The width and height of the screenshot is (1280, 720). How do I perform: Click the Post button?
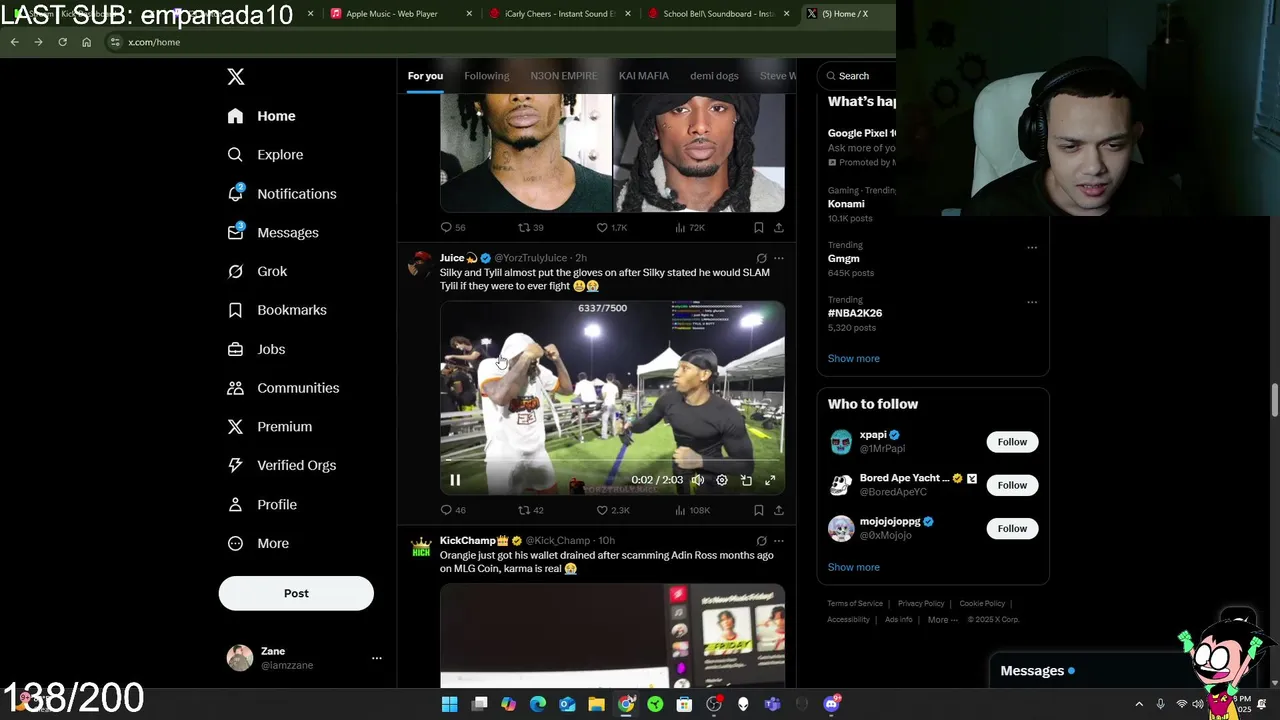click(x=296, y=593)
